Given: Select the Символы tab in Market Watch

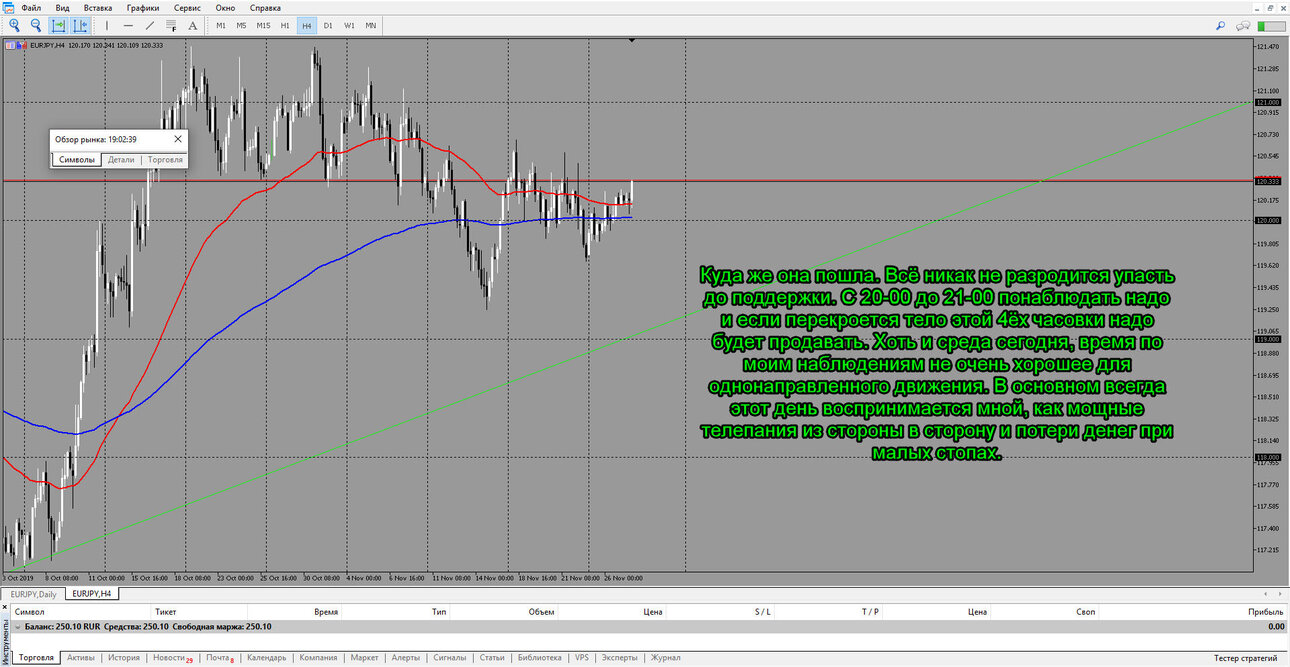Looking at the screenshot, I should (x=76, y=159).
